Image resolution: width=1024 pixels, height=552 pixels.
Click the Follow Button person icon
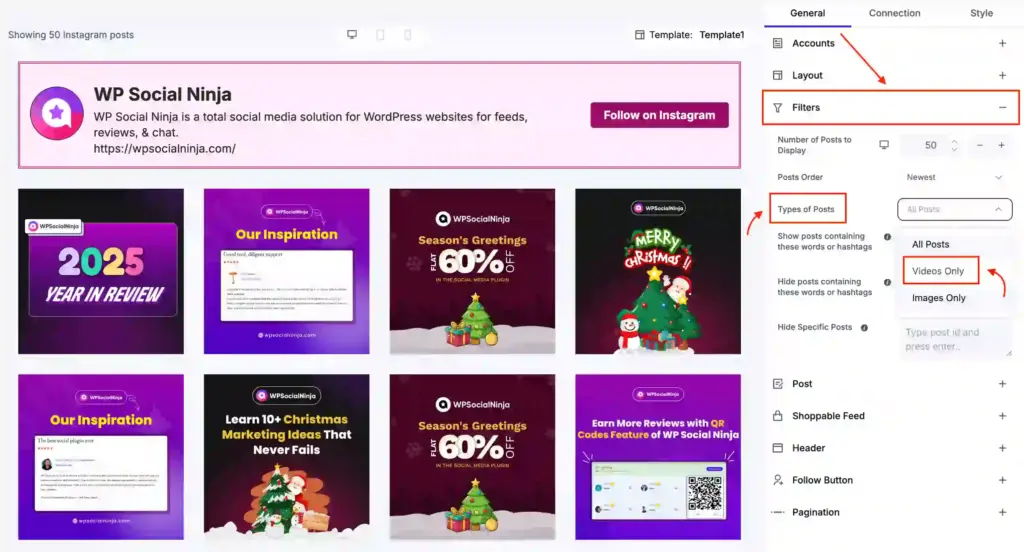pyautogui.click(x=777, y=480)
